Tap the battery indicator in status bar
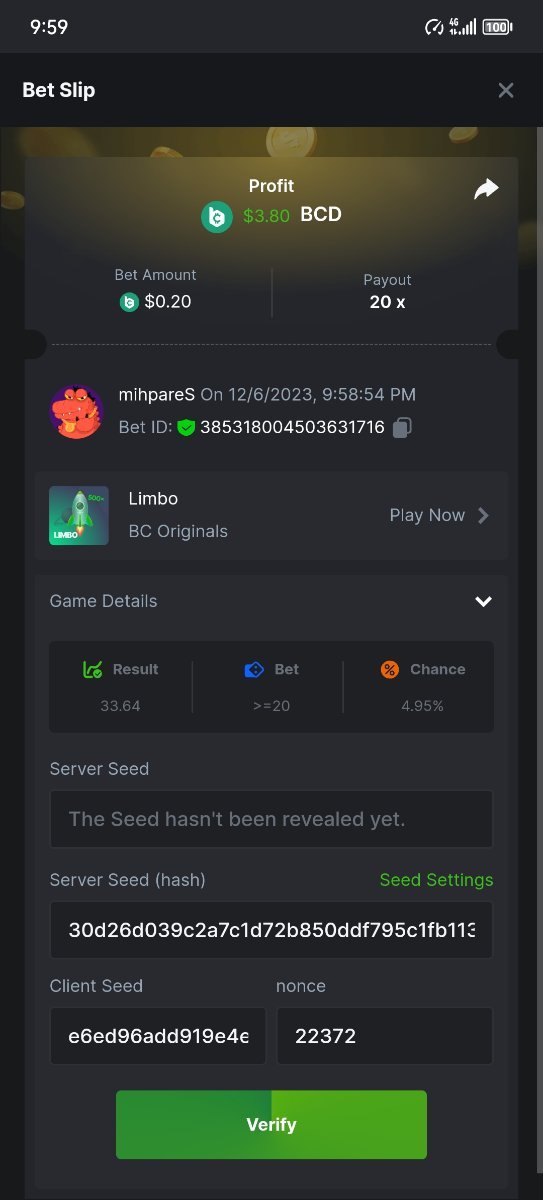 click(497, 28)
